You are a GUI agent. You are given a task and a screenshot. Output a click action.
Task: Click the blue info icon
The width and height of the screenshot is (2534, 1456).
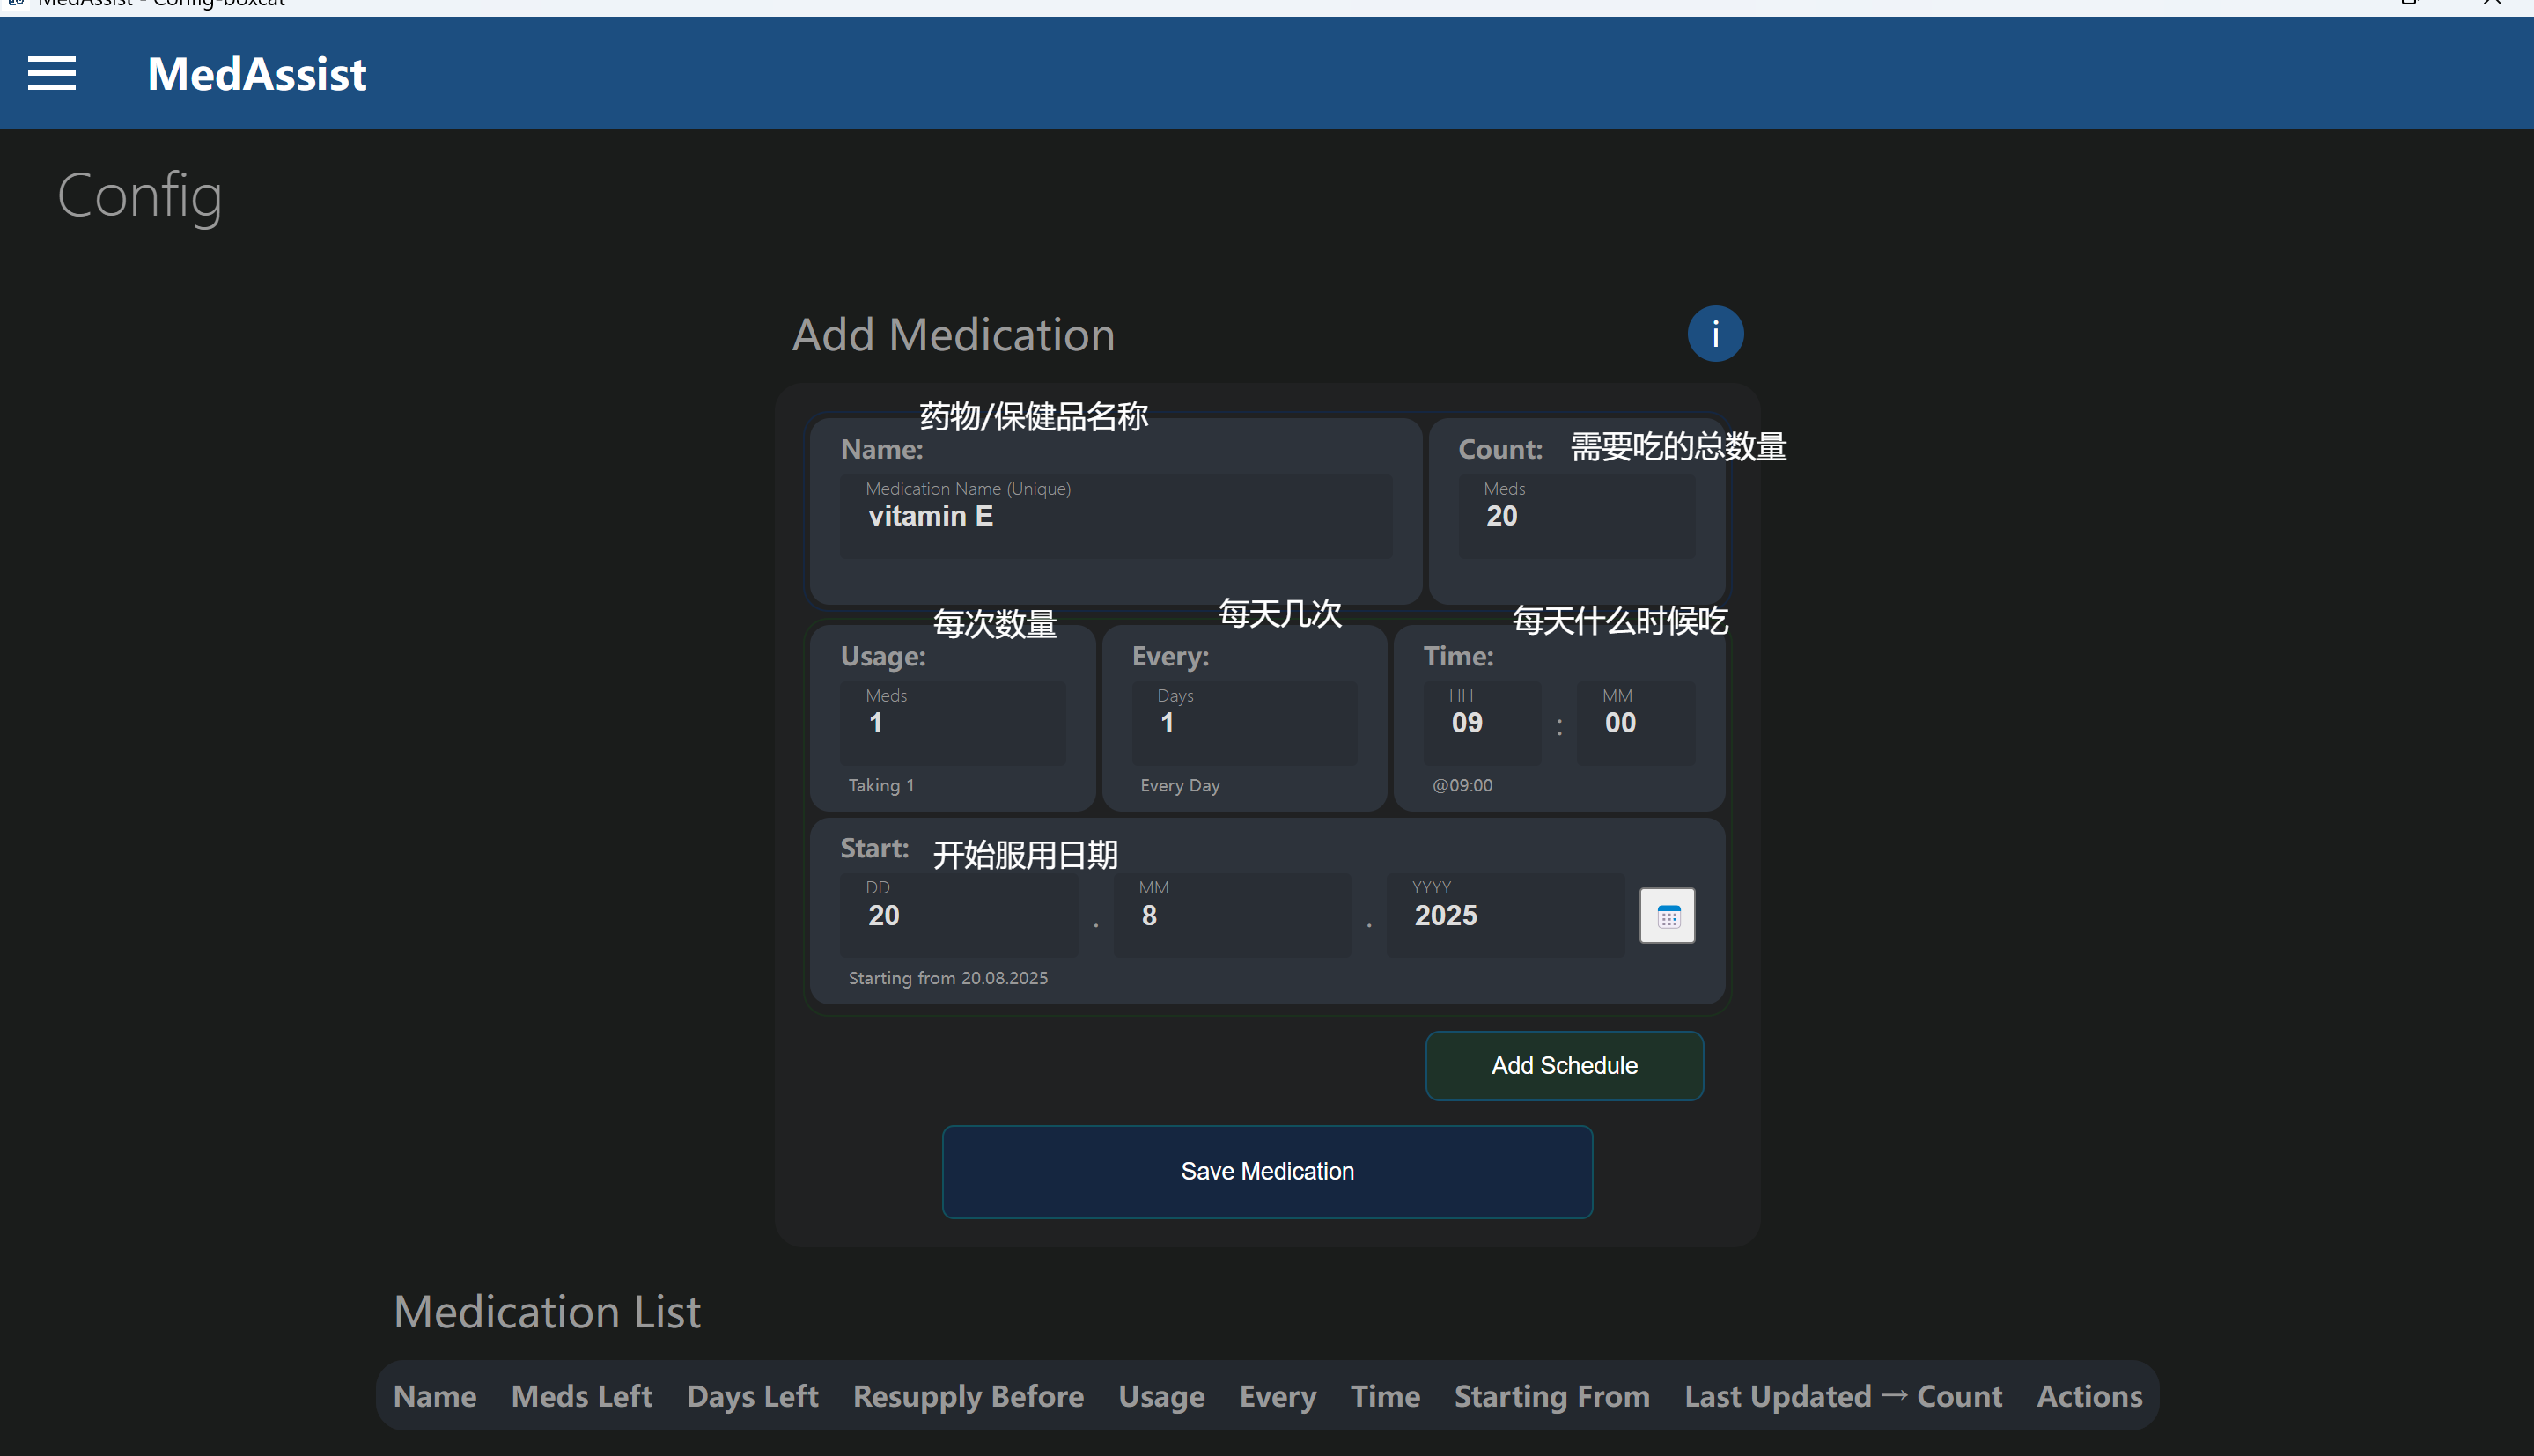coord(1715,333)
